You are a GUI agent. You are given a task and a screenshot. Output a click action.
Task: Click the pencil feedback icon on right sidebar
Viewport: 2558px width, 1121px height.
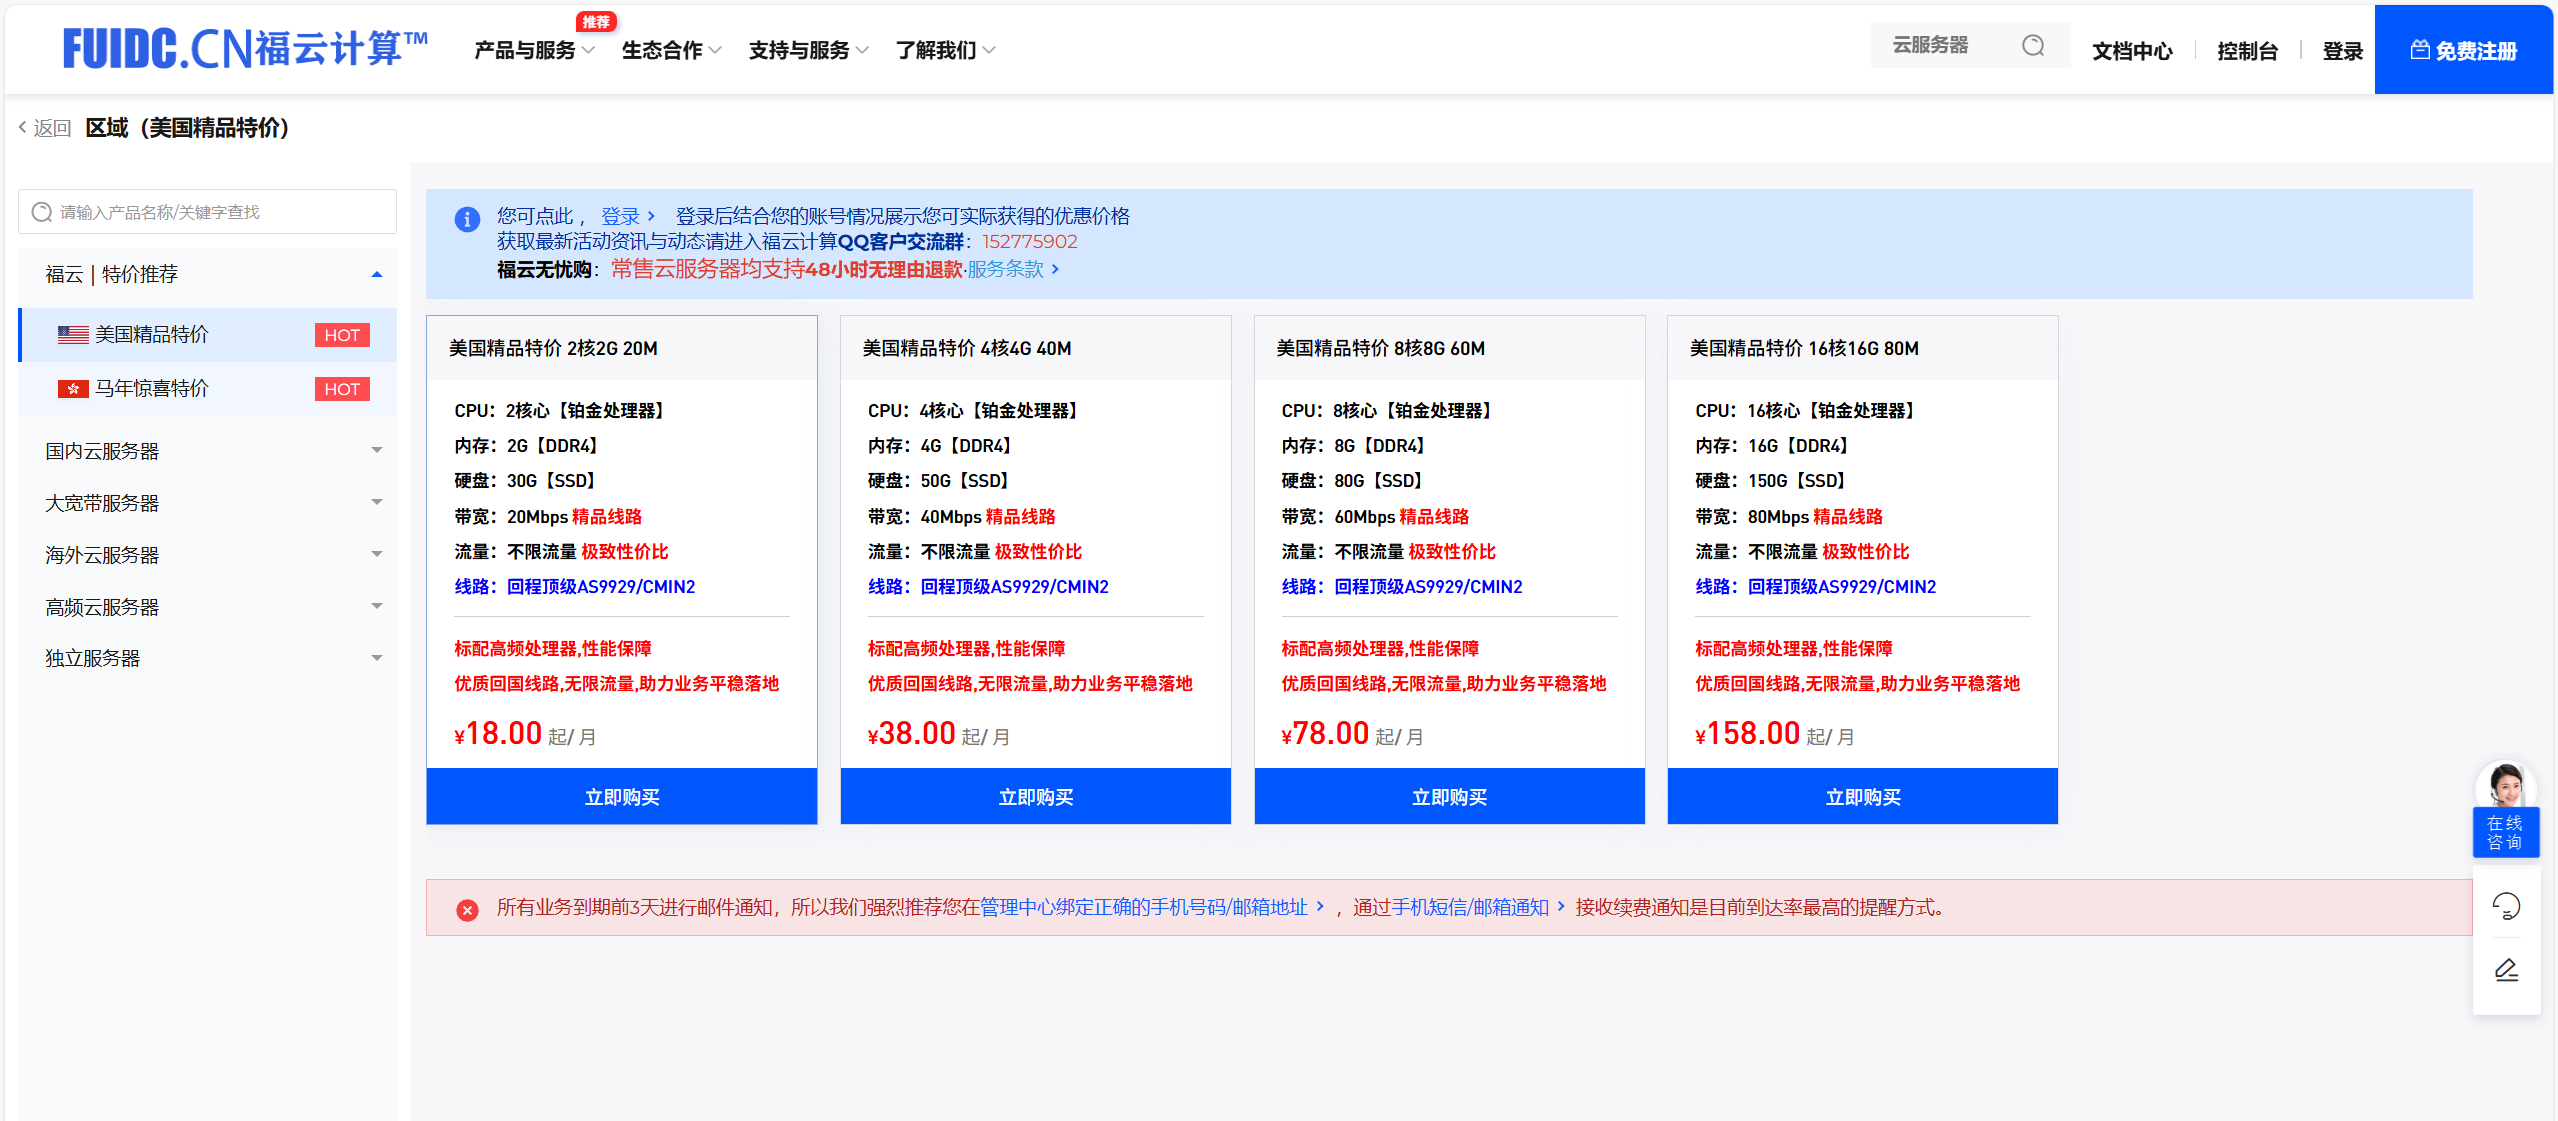2505,969
